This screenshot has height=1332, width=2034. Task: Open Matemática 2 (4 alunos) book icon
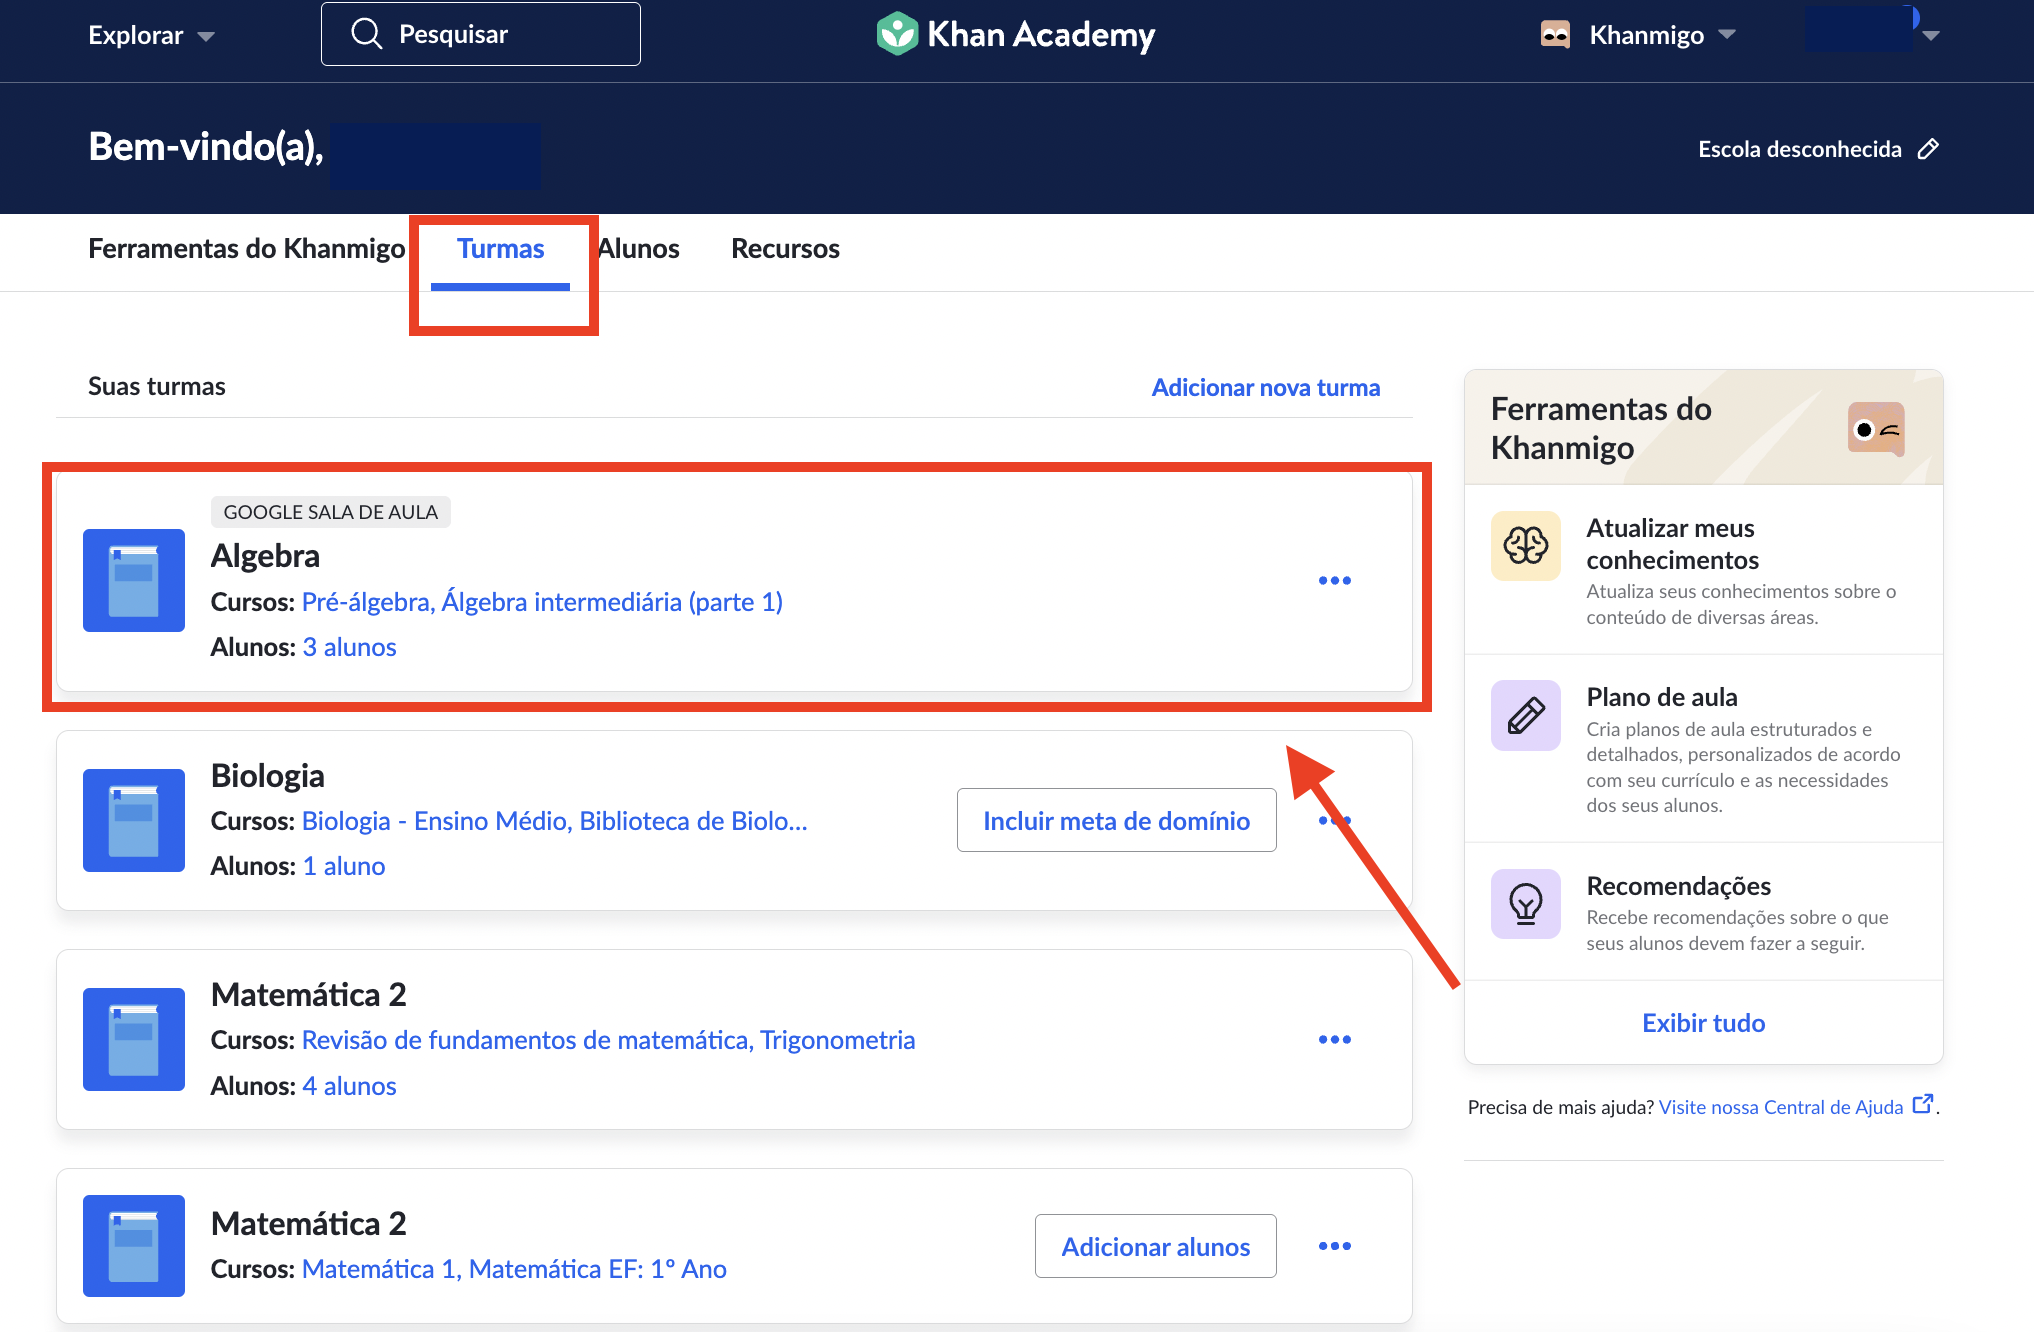(x=134, y=1039)
